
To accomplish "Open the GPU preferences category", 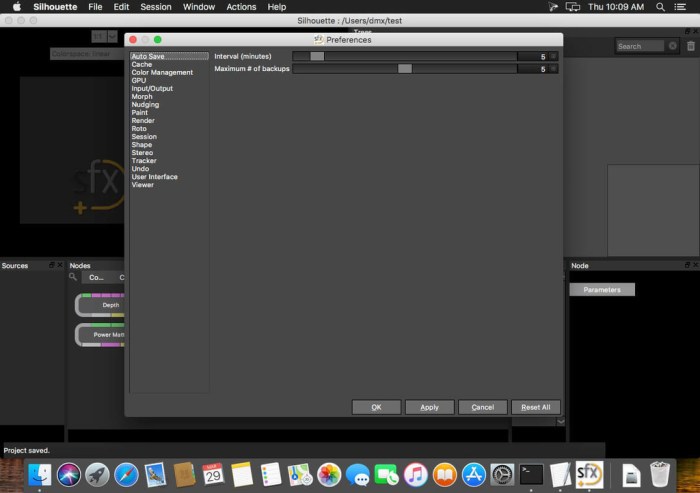I will pyautogui.click(x=138, y=80).
